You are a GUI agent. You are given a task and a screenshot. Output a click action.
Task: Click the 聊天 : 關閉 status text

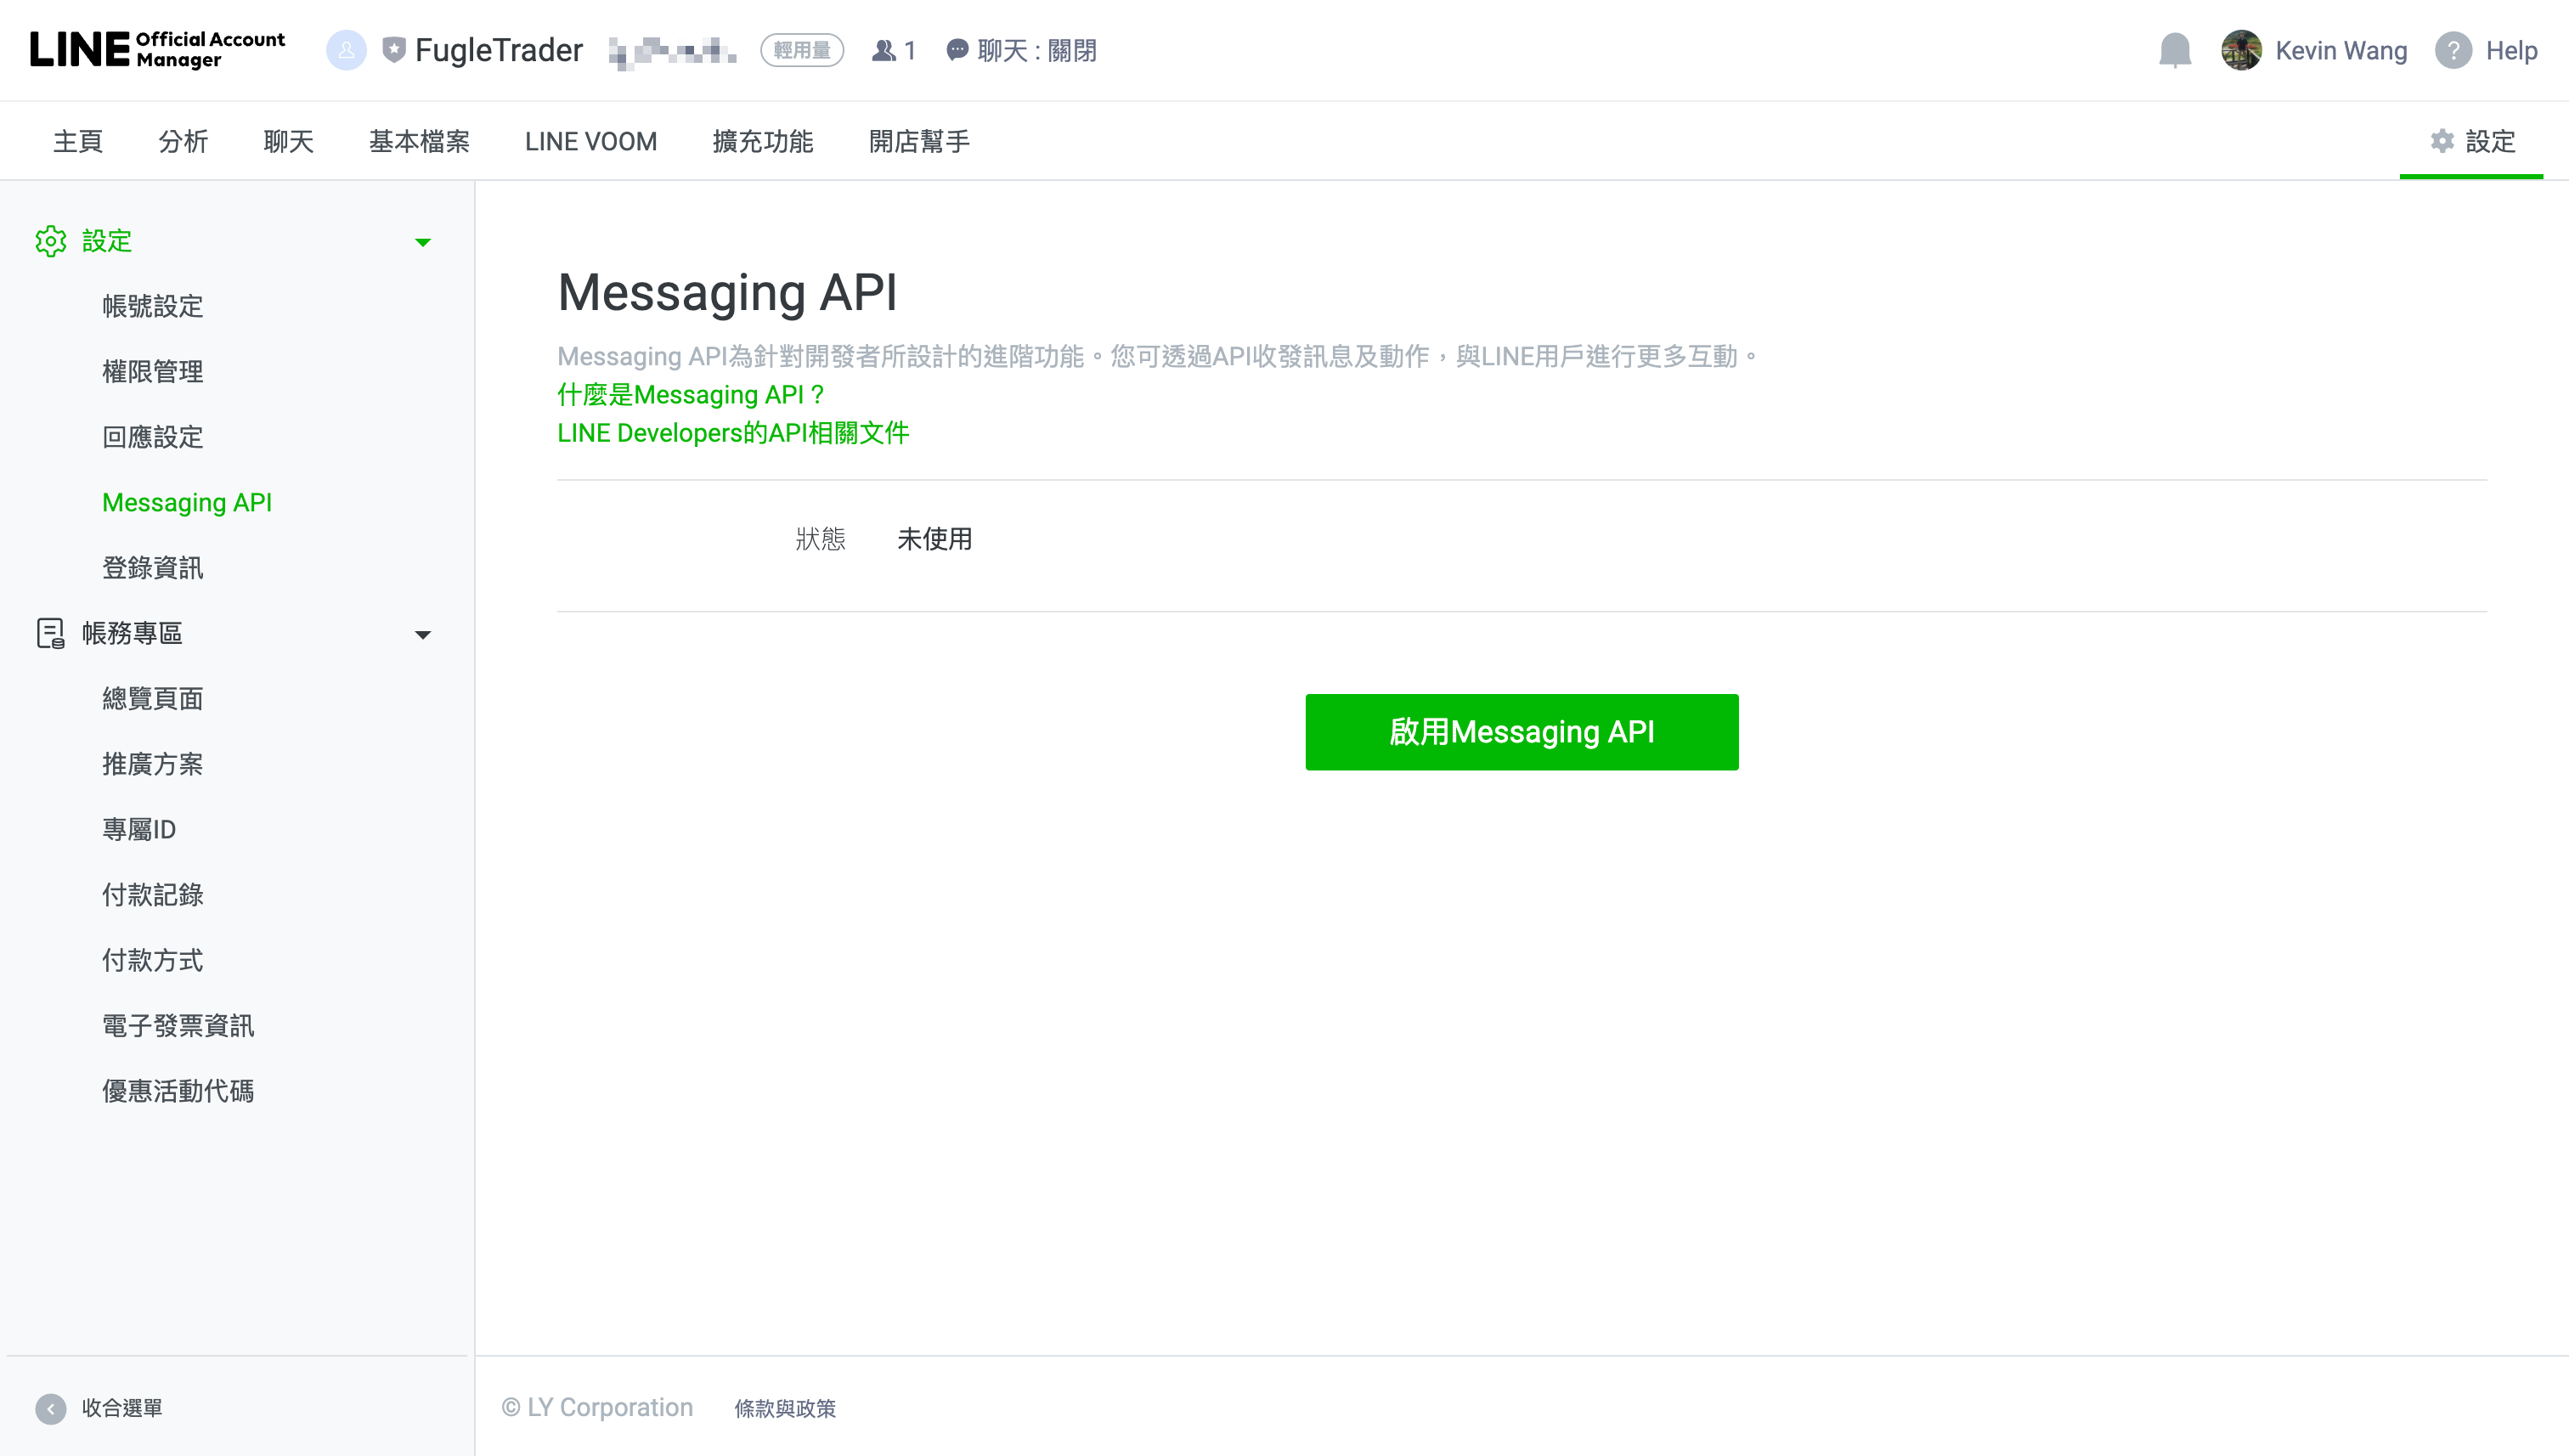1037,50
